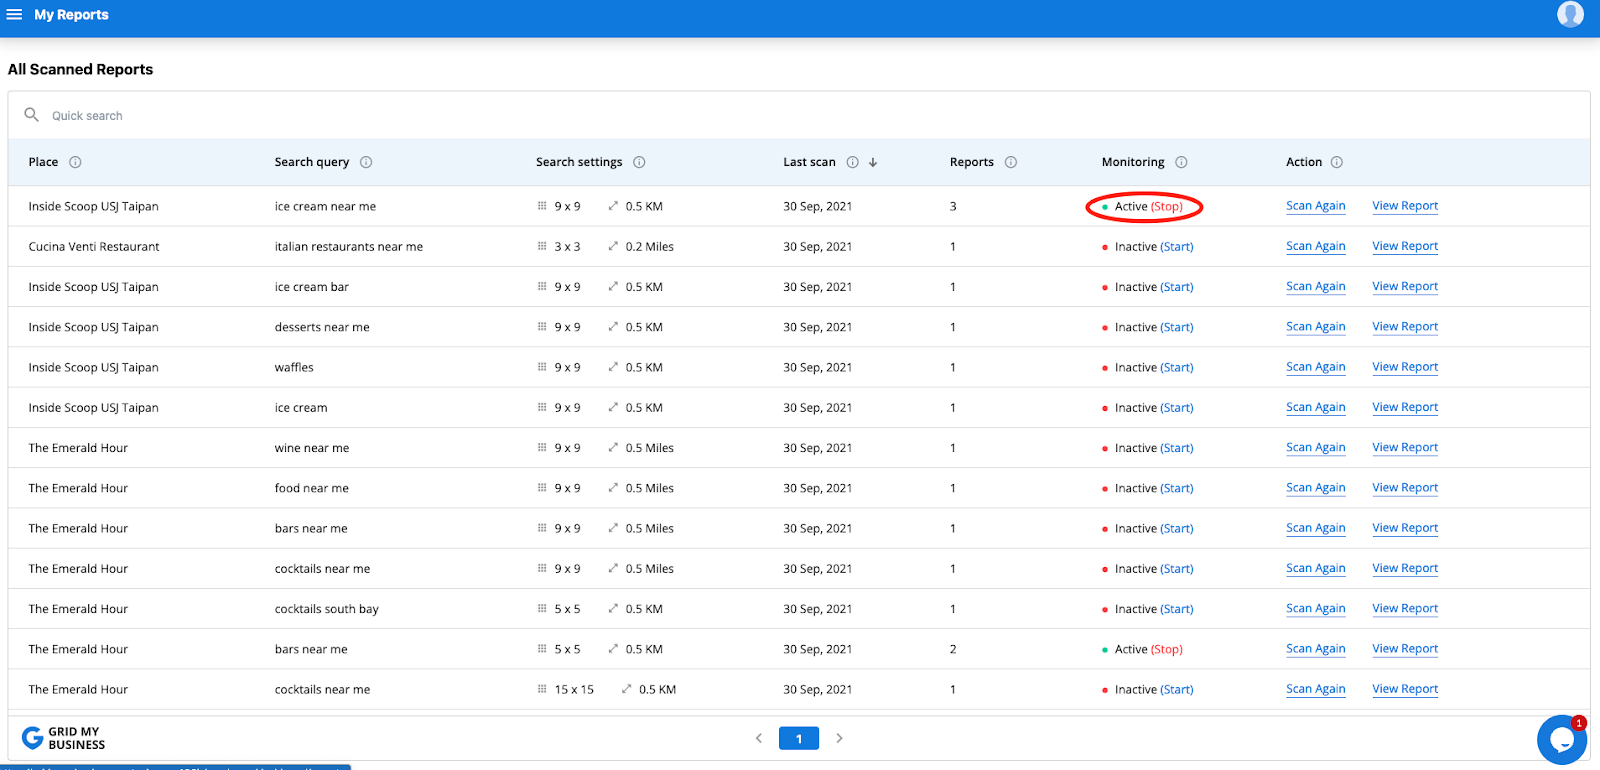
Task: Select page 1 in pagination
Action: [799, 738]
